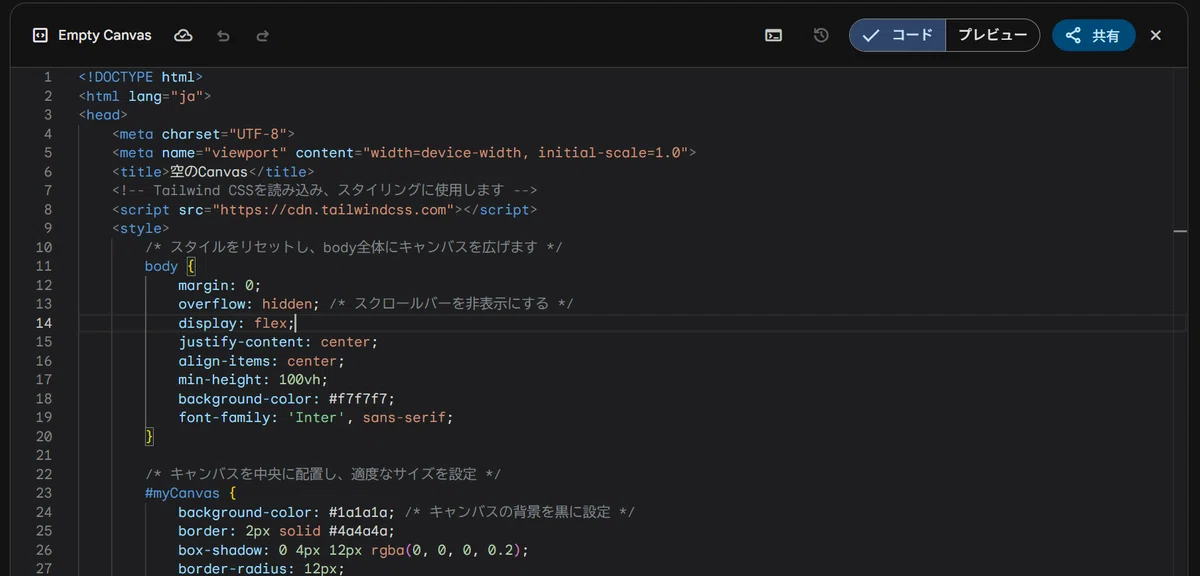Click the align-items: center line
Viewport: 1200px width, 576px height.
(x=261, y=361)
